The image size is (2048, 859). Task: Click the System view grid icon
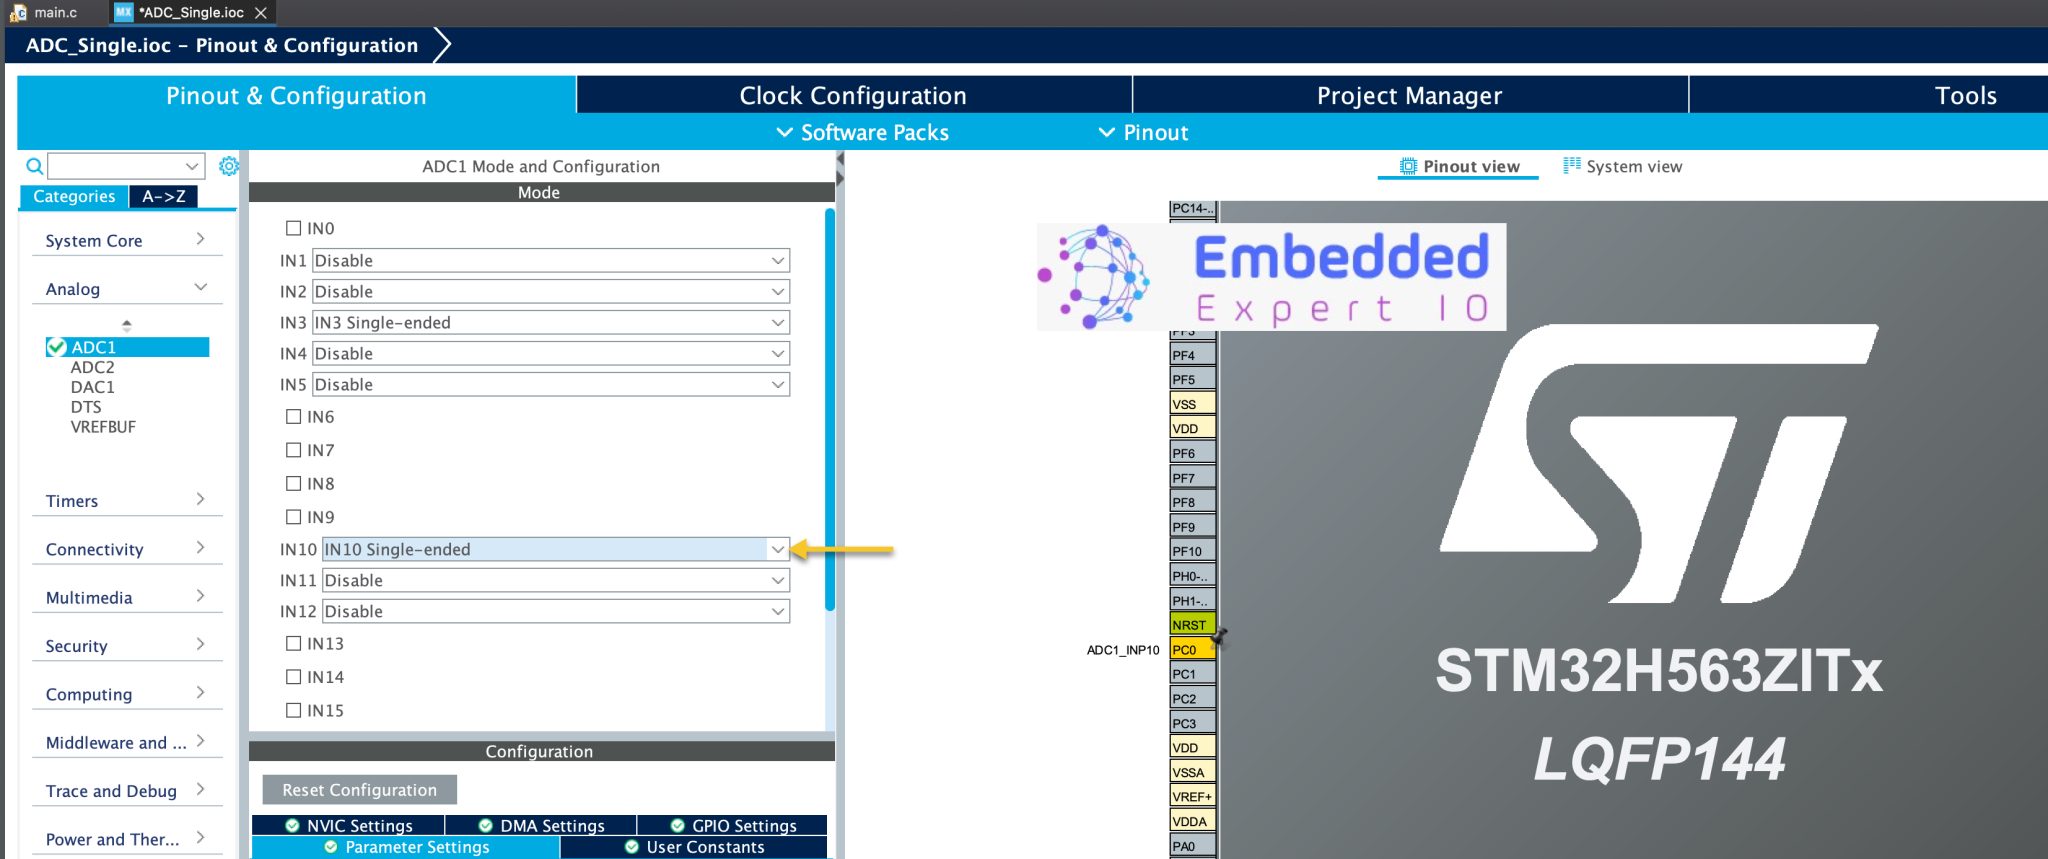pyautogui.click(x=1572, y=166)
